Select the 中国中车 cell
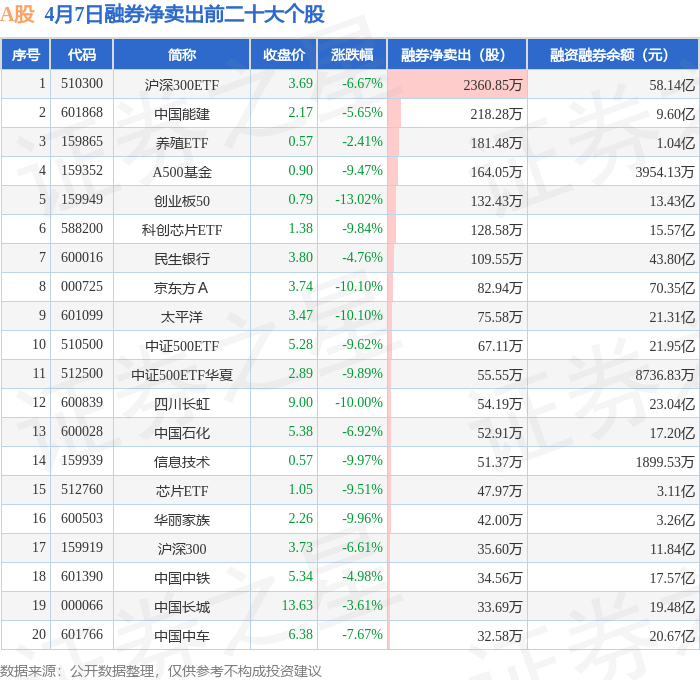The width and height of the screenshot is (700, 680). pyautogui.click(x=182, y=636)
